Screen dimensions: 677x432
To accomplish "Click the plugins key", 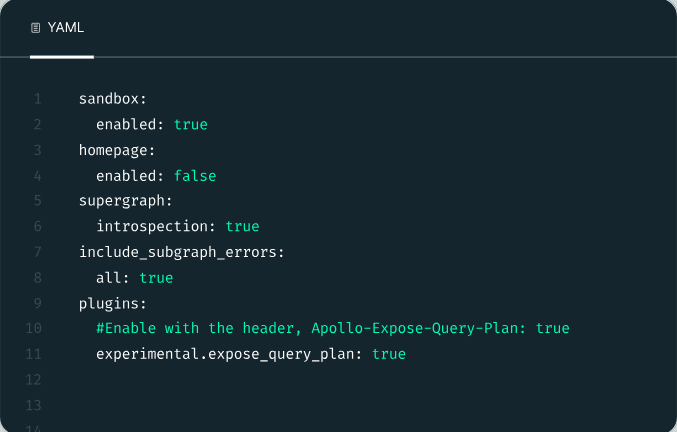I will (x=108, y=304).
